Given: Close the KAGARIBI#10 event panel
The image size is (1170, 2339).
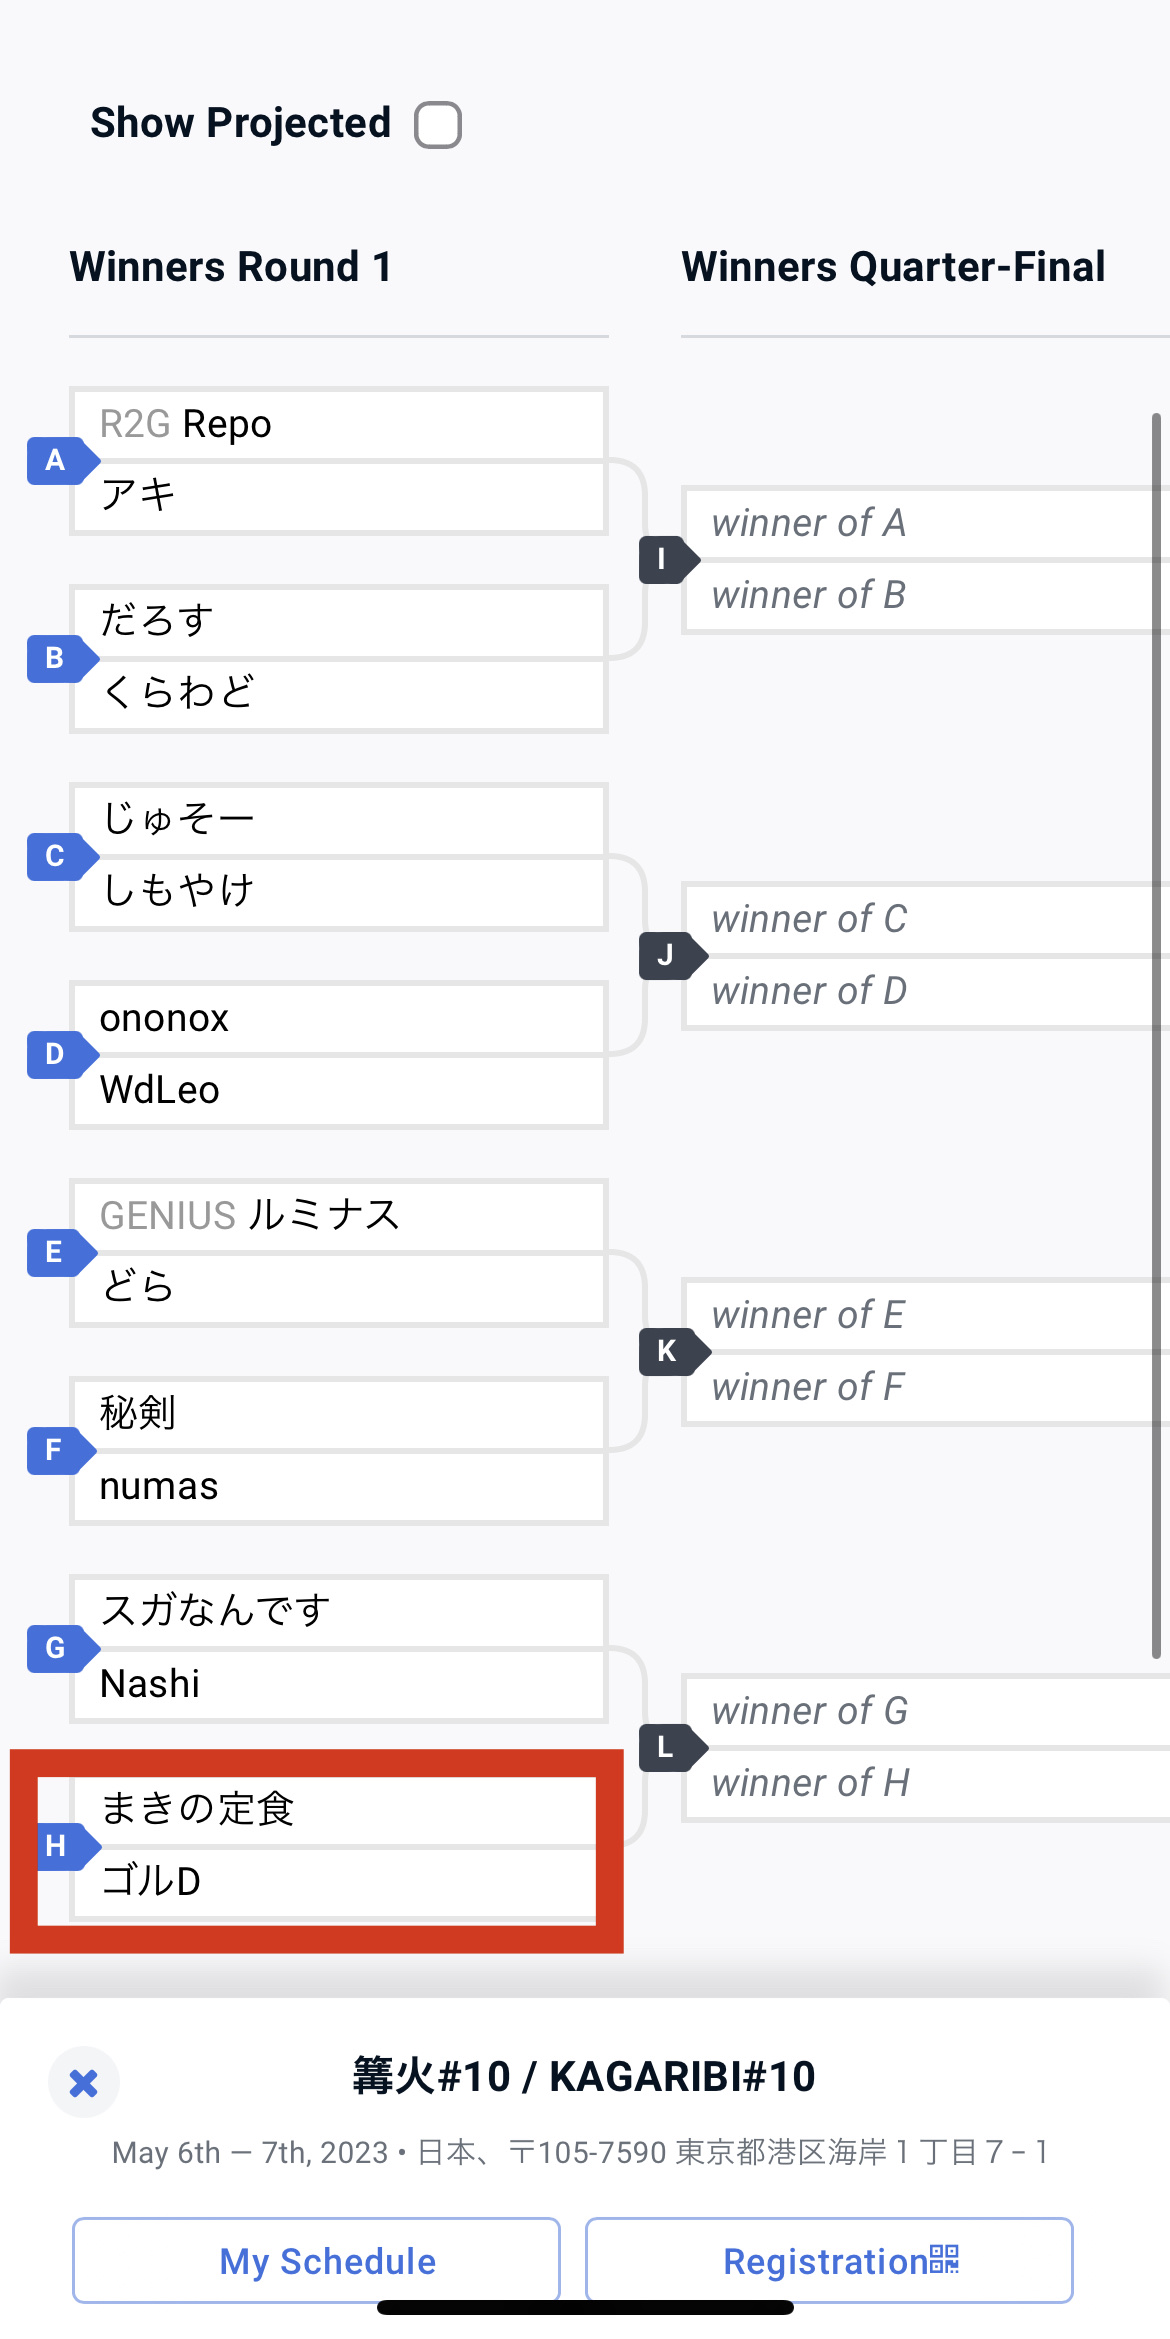Looking at the screenshot, I should pos(84,2083).
